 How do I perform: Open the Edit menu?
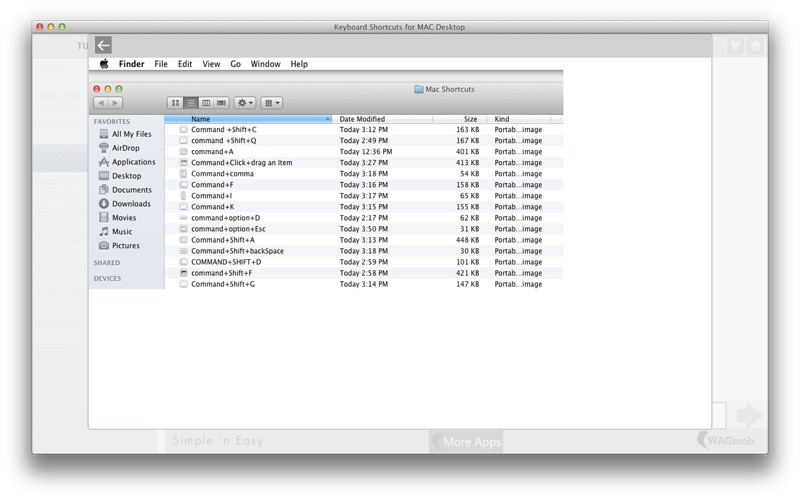(x=185, y=64)
